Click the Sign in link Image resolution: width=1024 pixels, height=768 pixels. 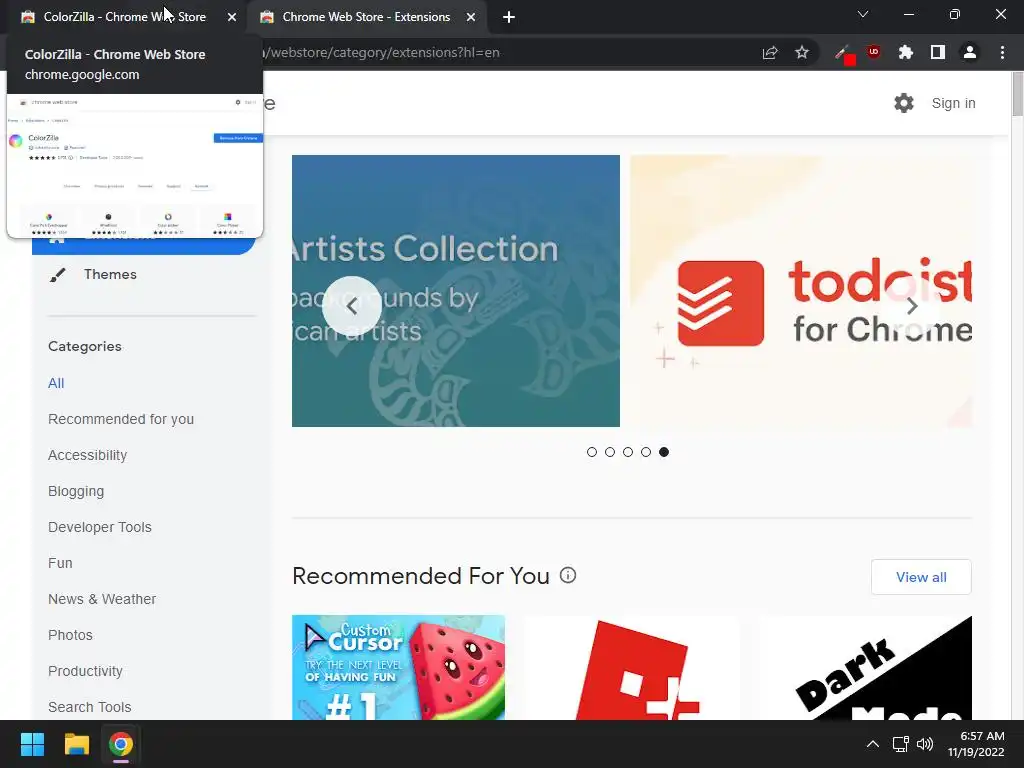[953, 103]
